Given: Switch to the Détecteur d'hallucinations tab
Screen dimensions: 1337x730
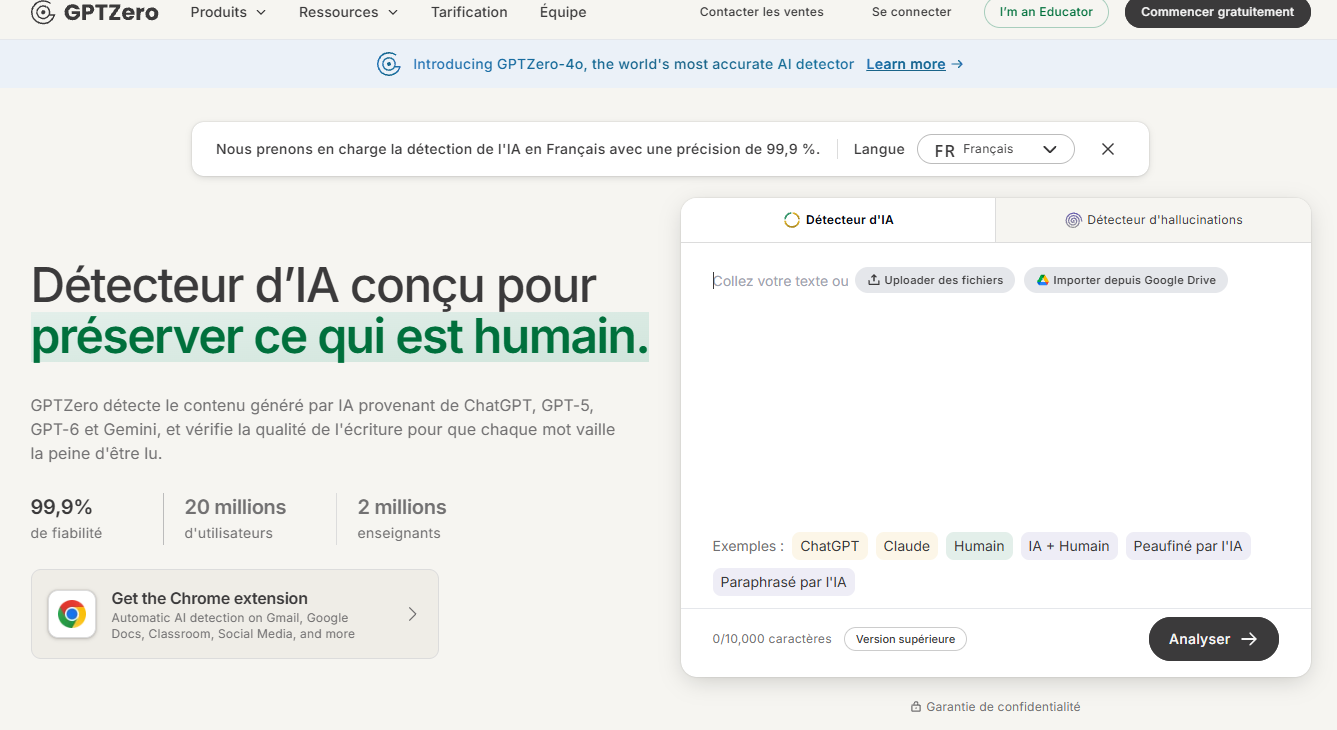Looking at the screenshot, I should 1153,220.
